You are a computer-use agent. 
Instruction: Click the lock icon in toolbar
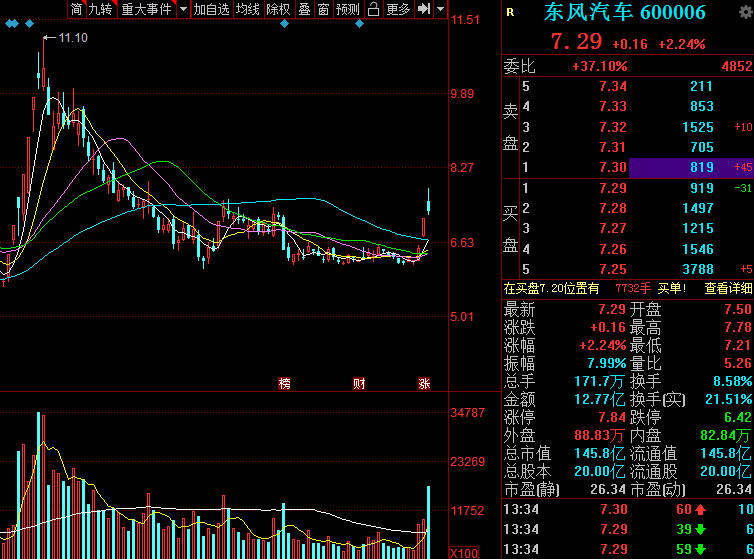[x=374, y=9]
